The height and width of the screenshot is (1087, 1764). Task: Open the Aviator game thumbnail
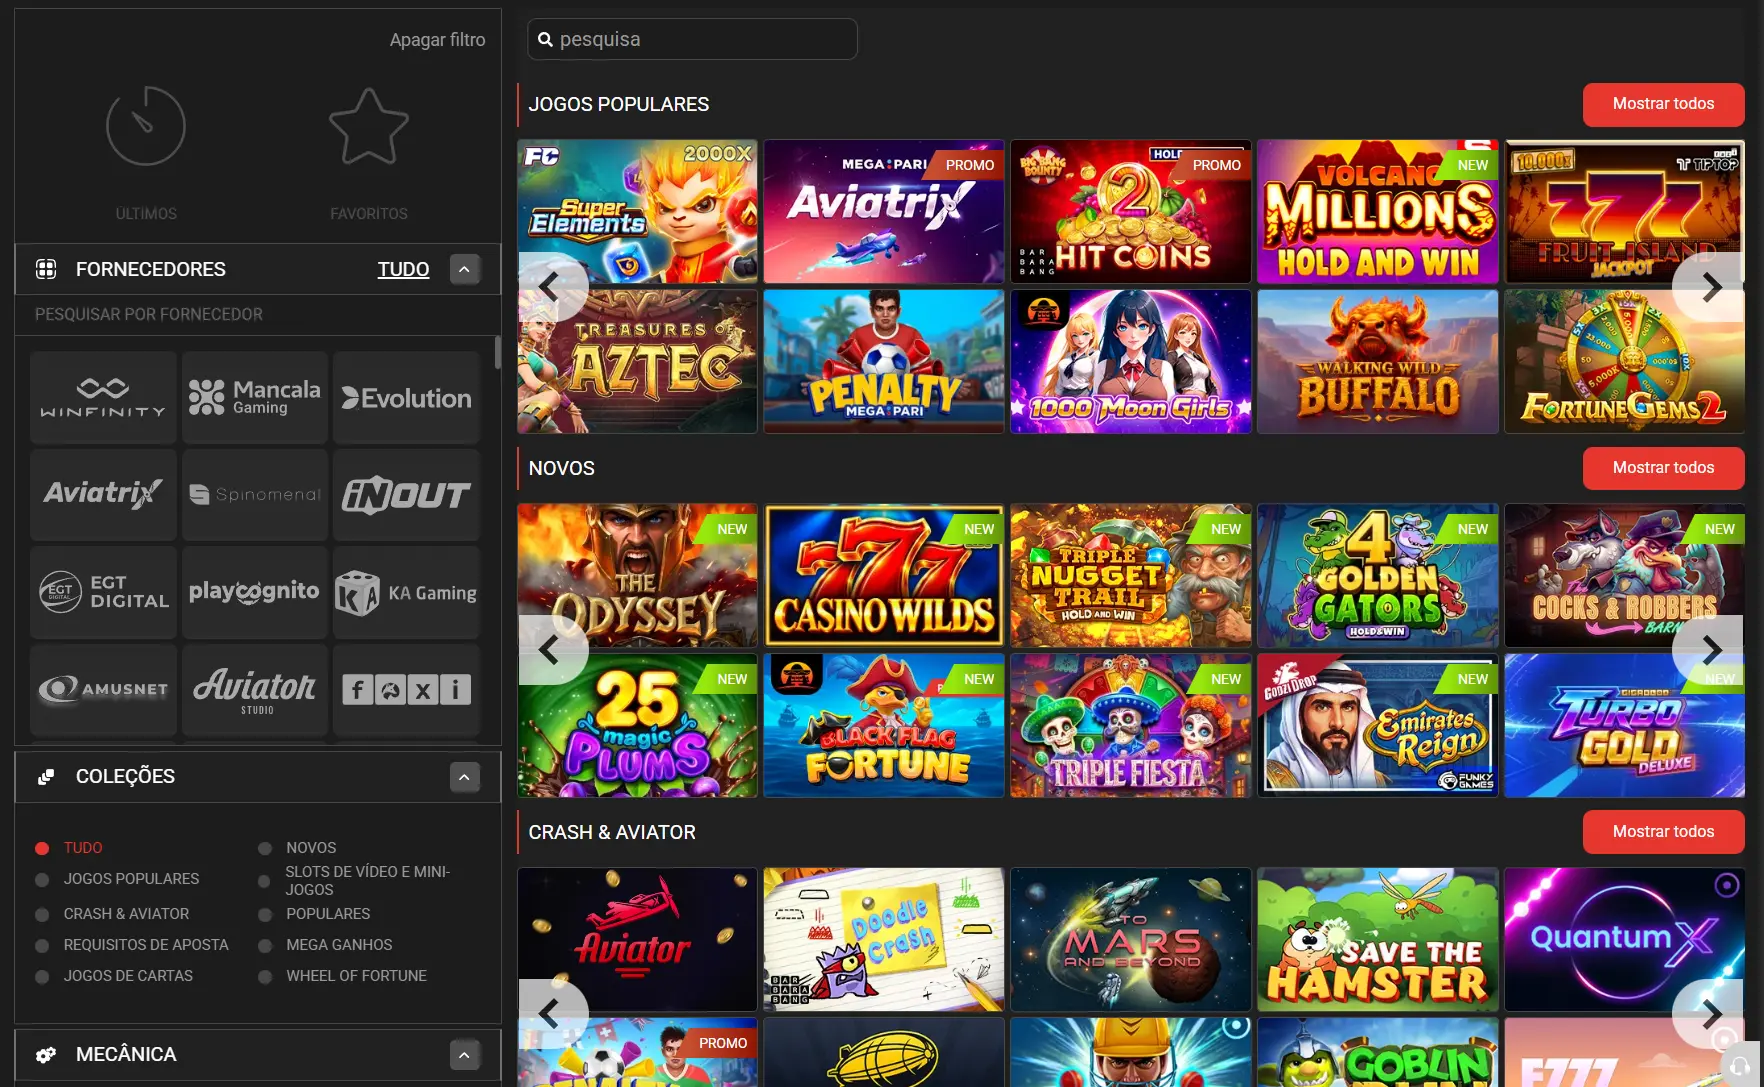click(x=637, y=939)
